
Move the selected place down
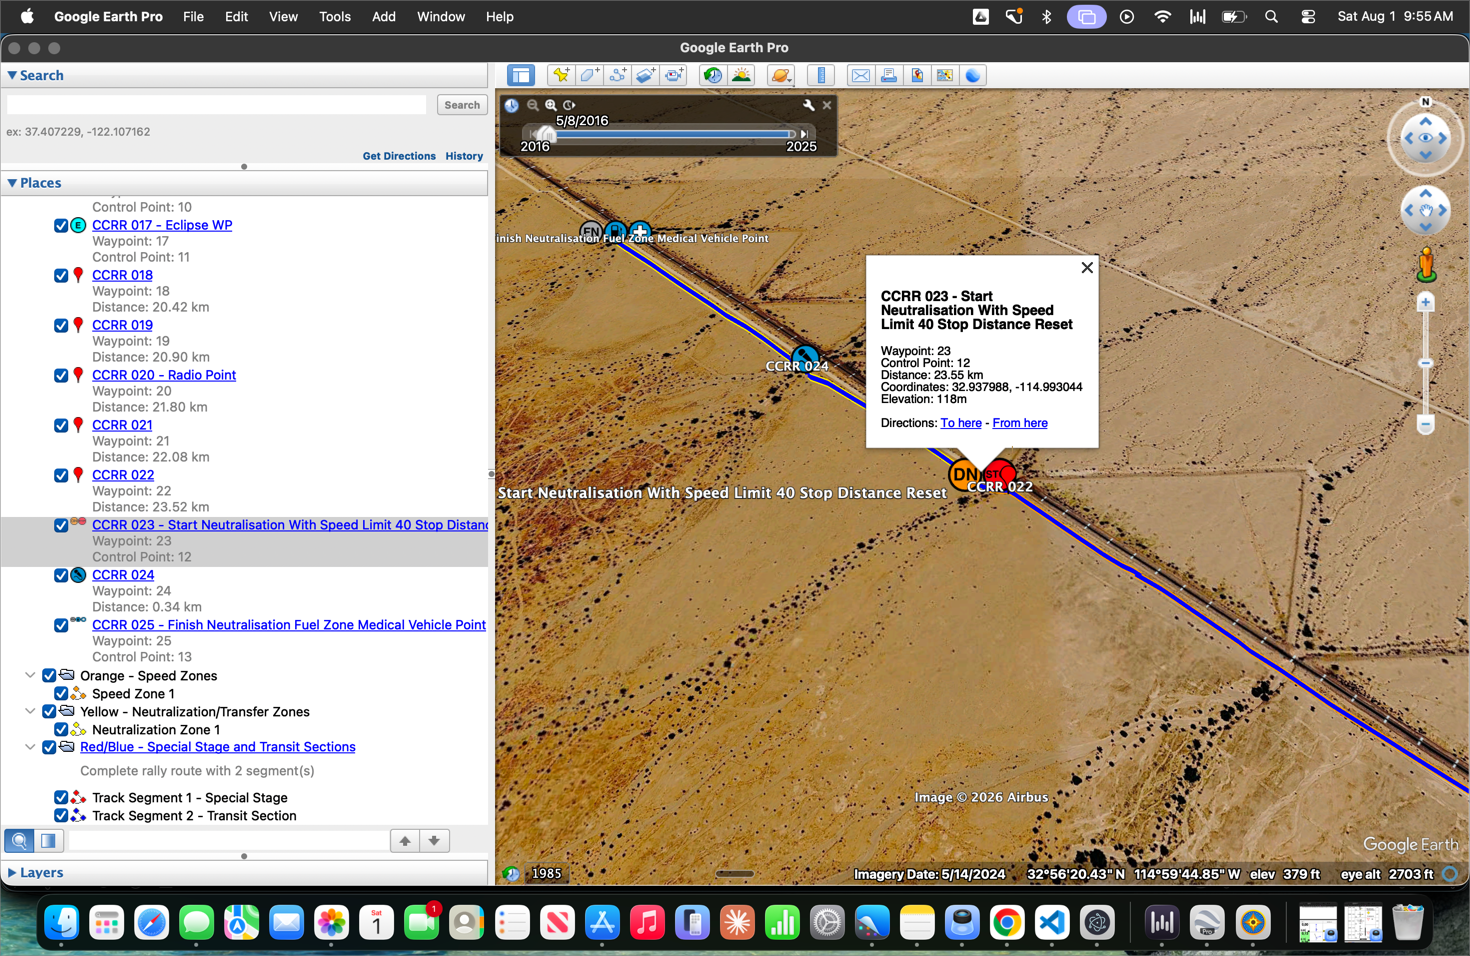pos(434,841)
